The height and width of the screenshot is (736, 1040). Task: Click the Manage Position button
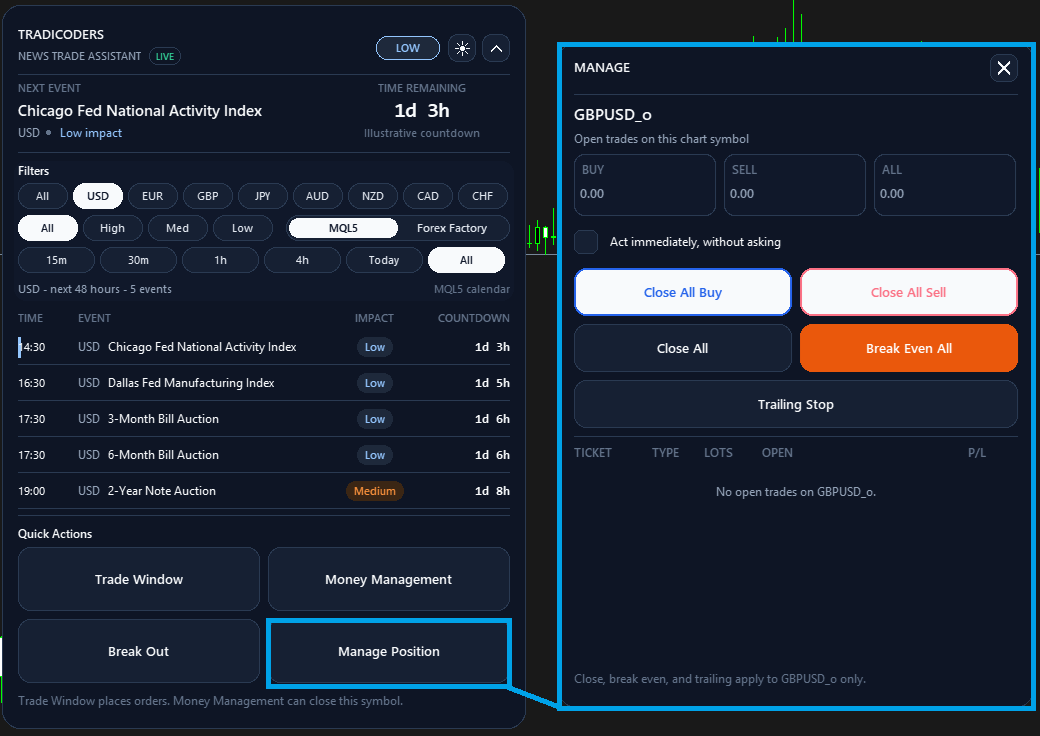pyautogui.click(x=389, y=652)
